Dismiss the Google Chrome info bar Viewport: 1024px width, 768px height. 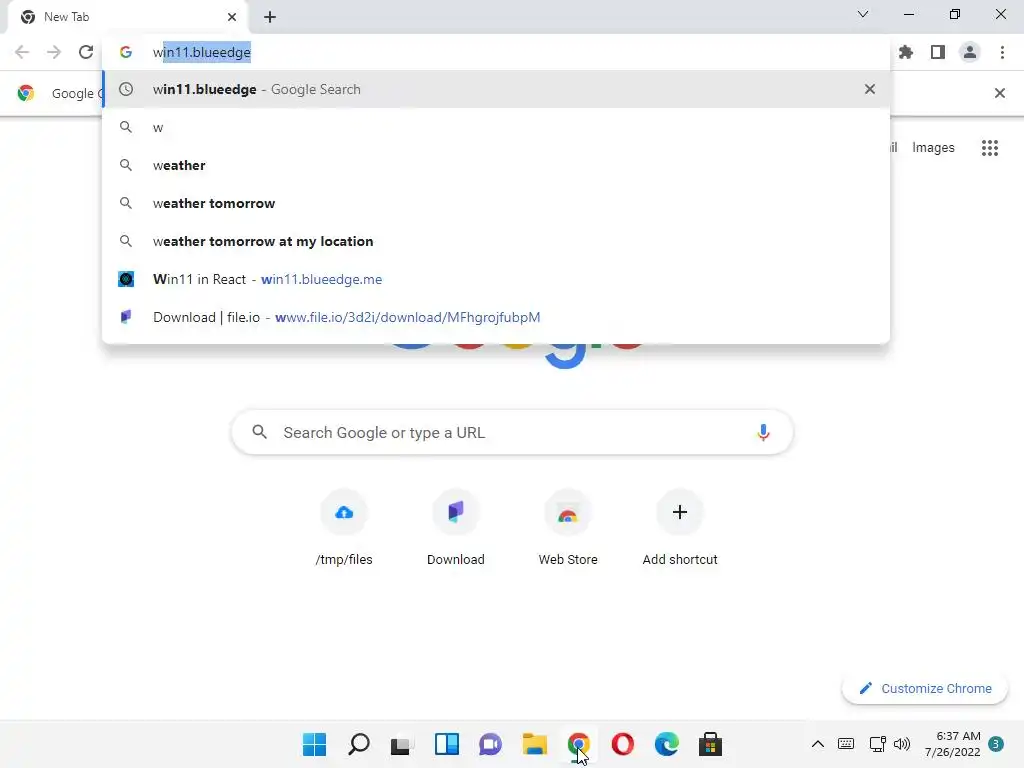[999, 93]
